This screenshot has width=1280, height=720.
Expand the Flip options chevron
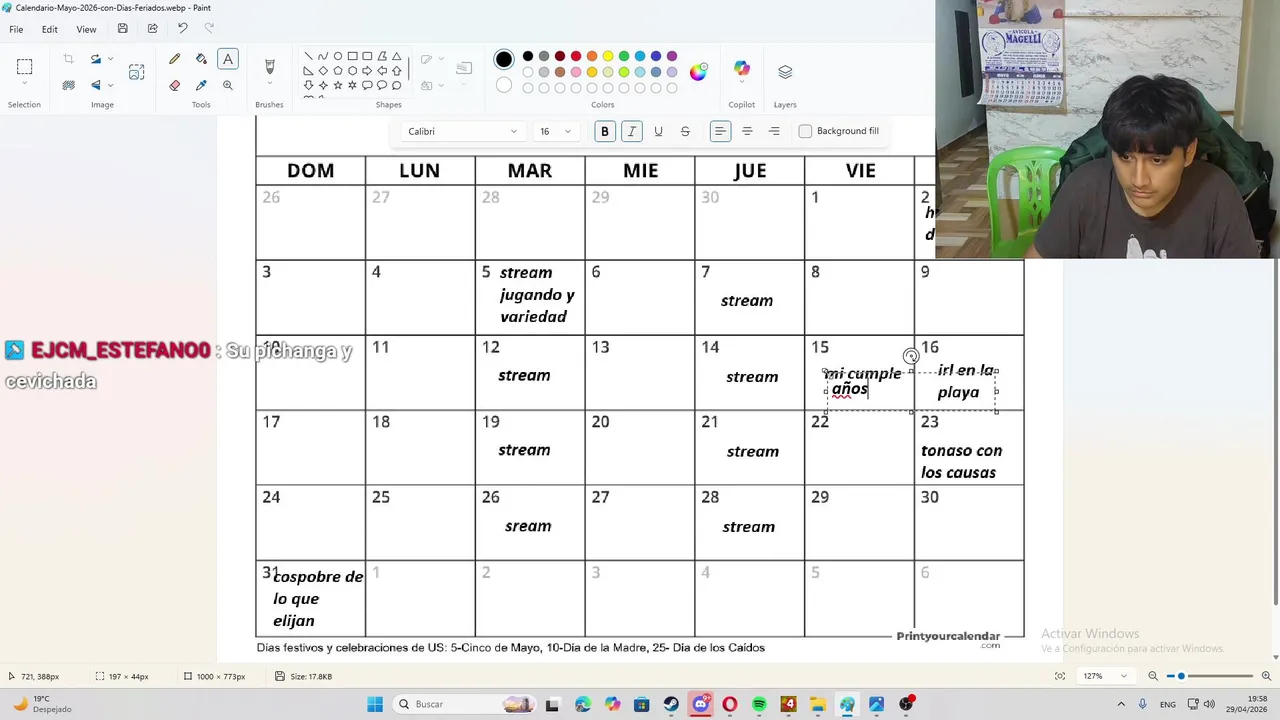[x=110, y=86]
